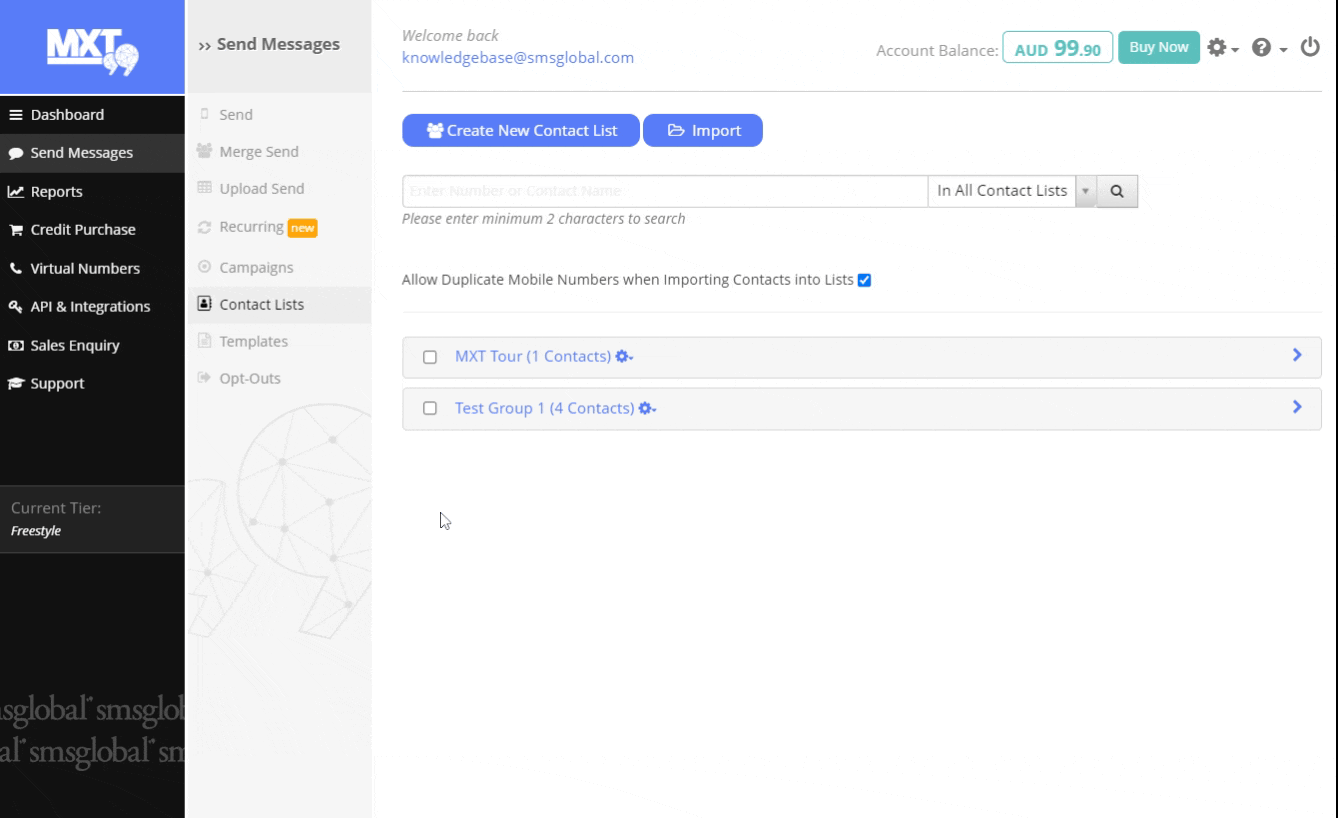Image resolution: width=1338 pixels, height=818 pixels.
Task: Click the MXT logo
Action: (x=92, y=47)
